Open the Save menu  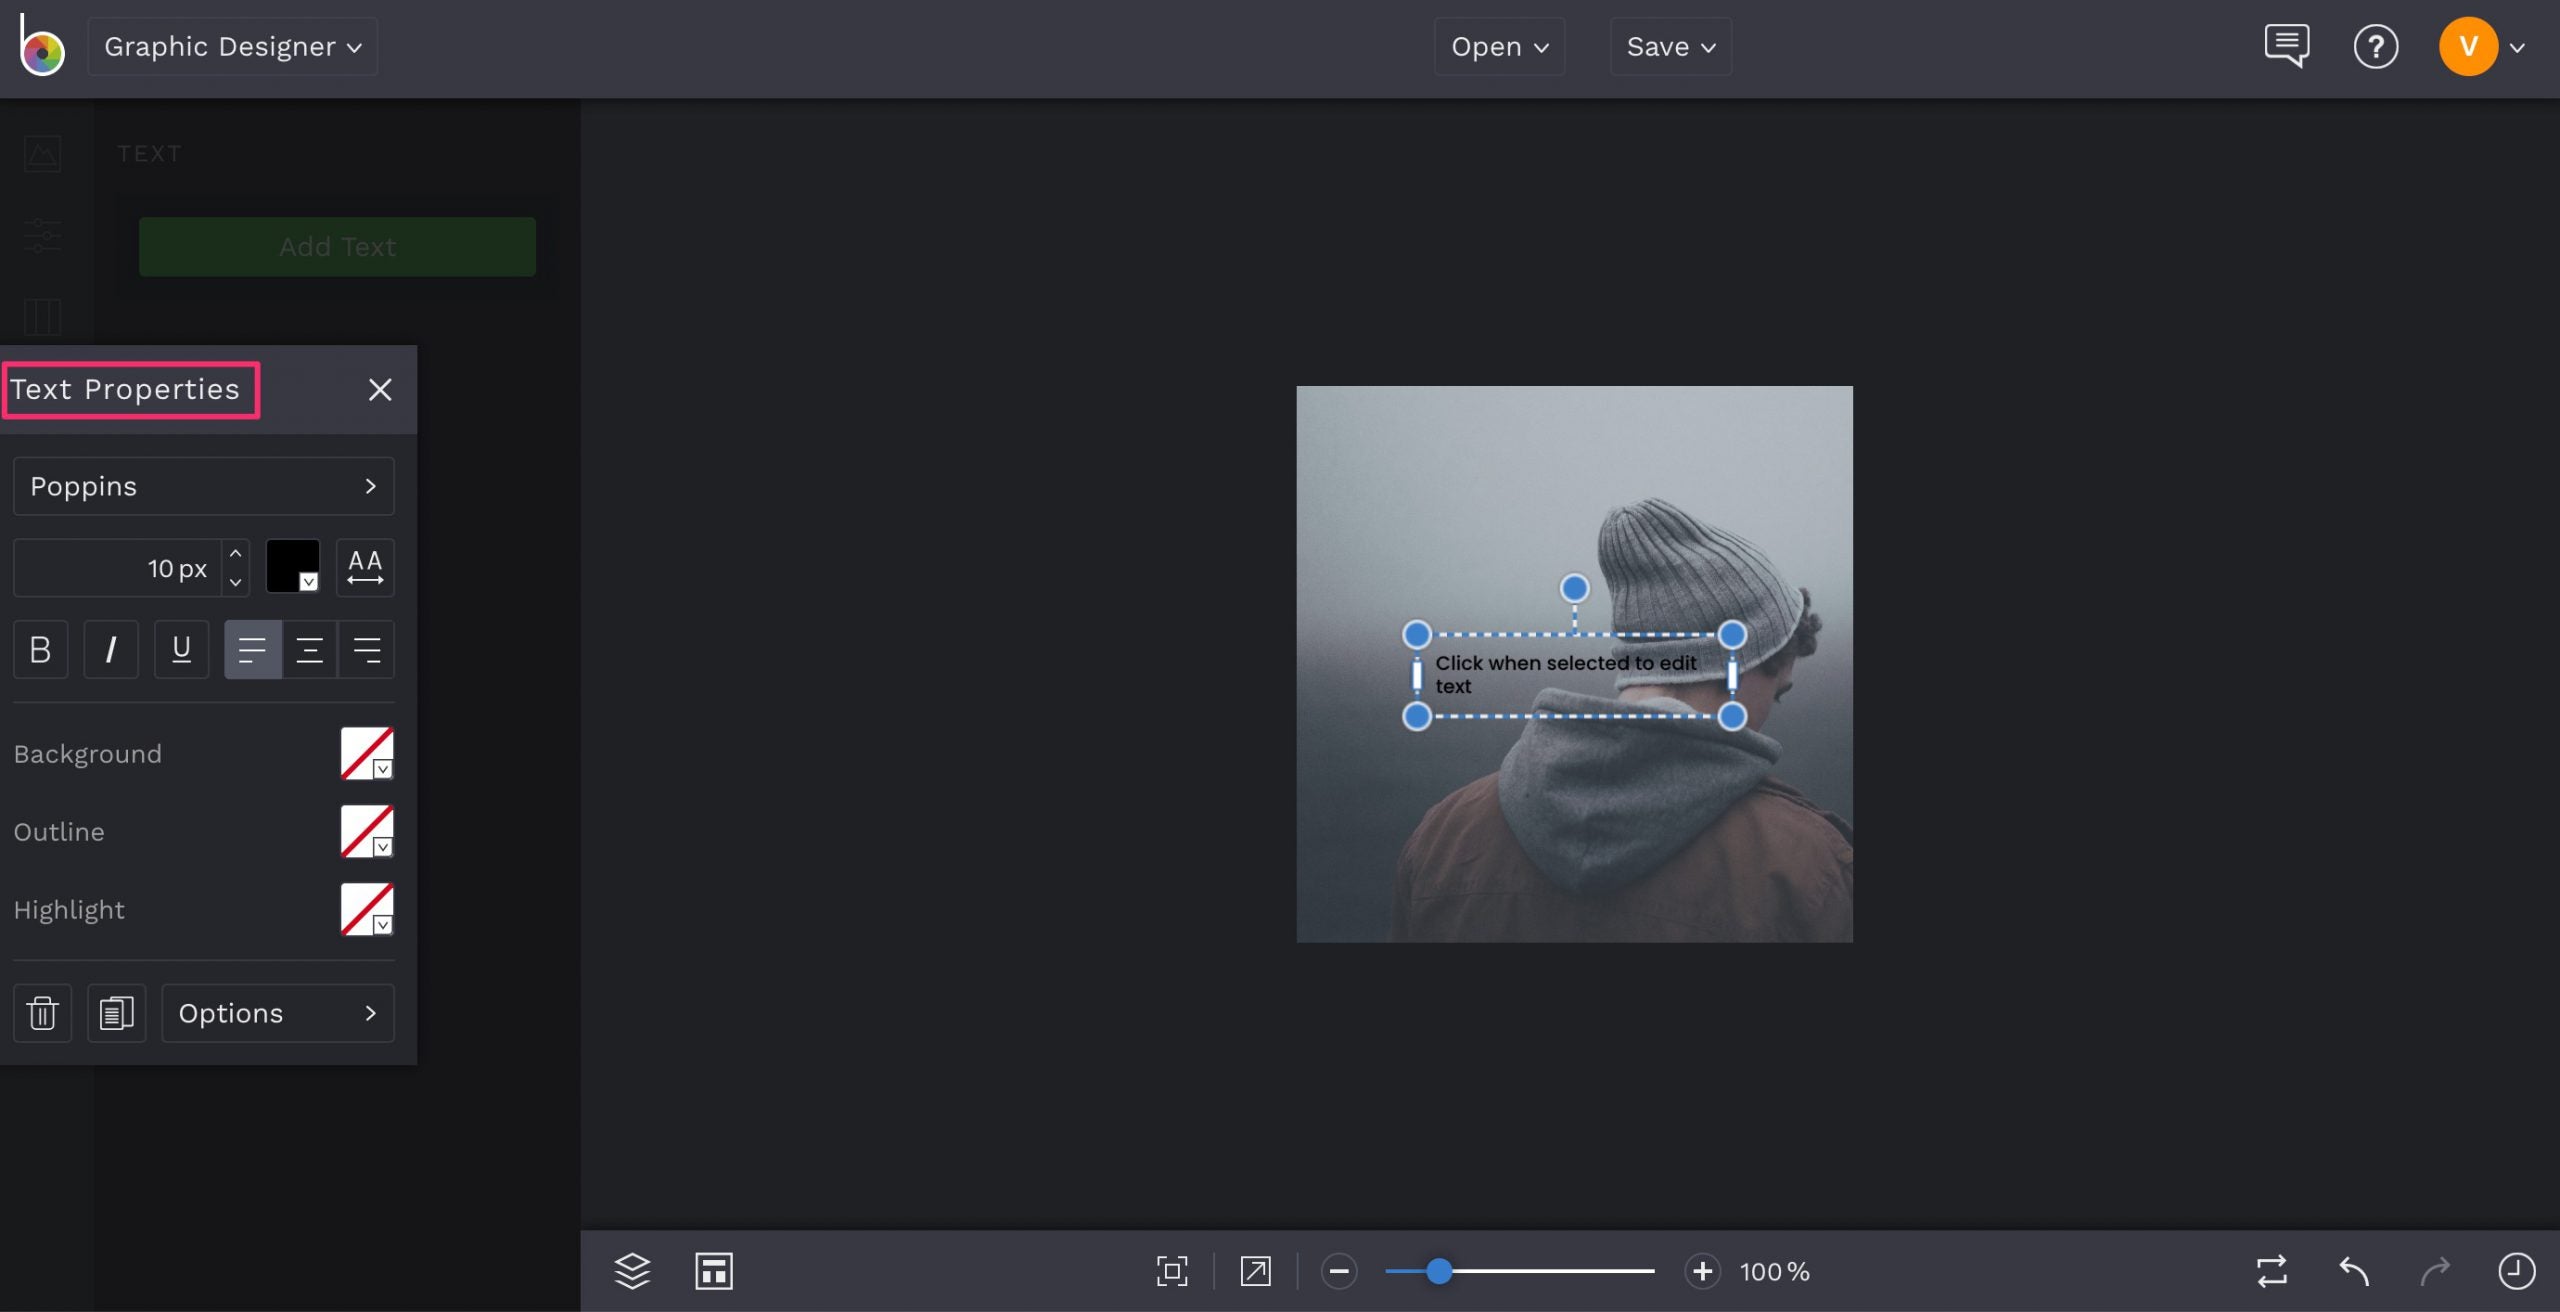(x=1670, y=46)
